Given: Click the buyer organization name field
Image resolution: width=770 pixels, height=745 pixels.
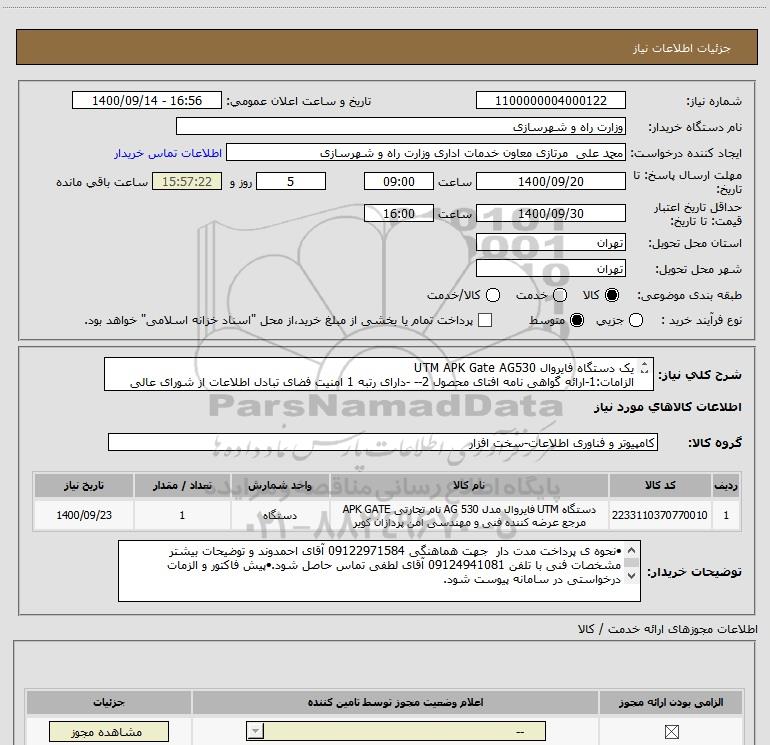Looking at the screenshot, I should click(x=401, y=126).
